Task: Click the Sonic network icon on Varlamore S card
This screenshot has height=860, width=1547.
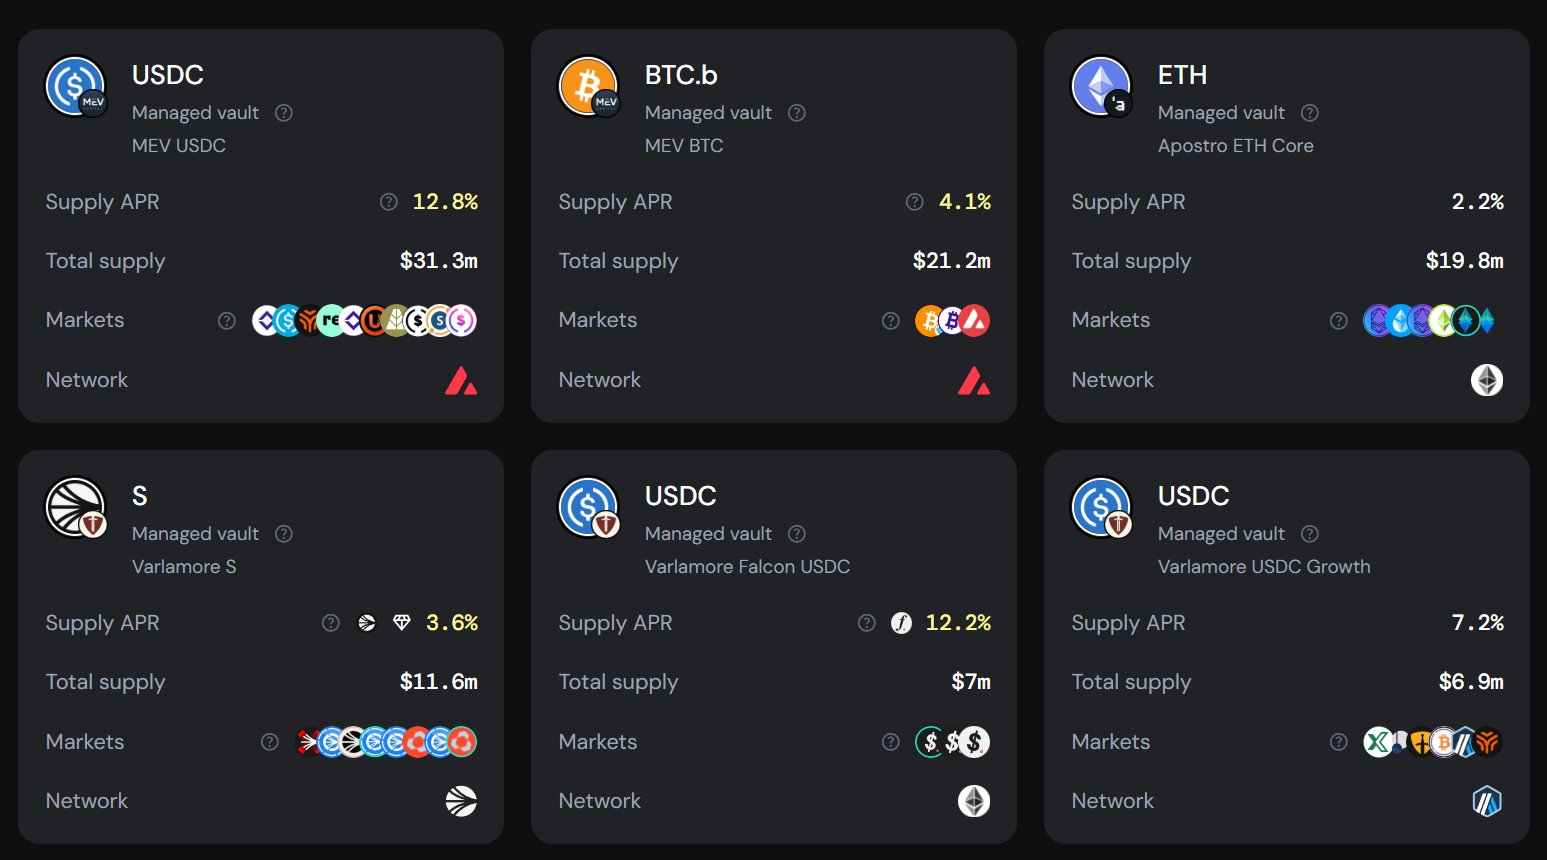Action: [x=463, y=801]
